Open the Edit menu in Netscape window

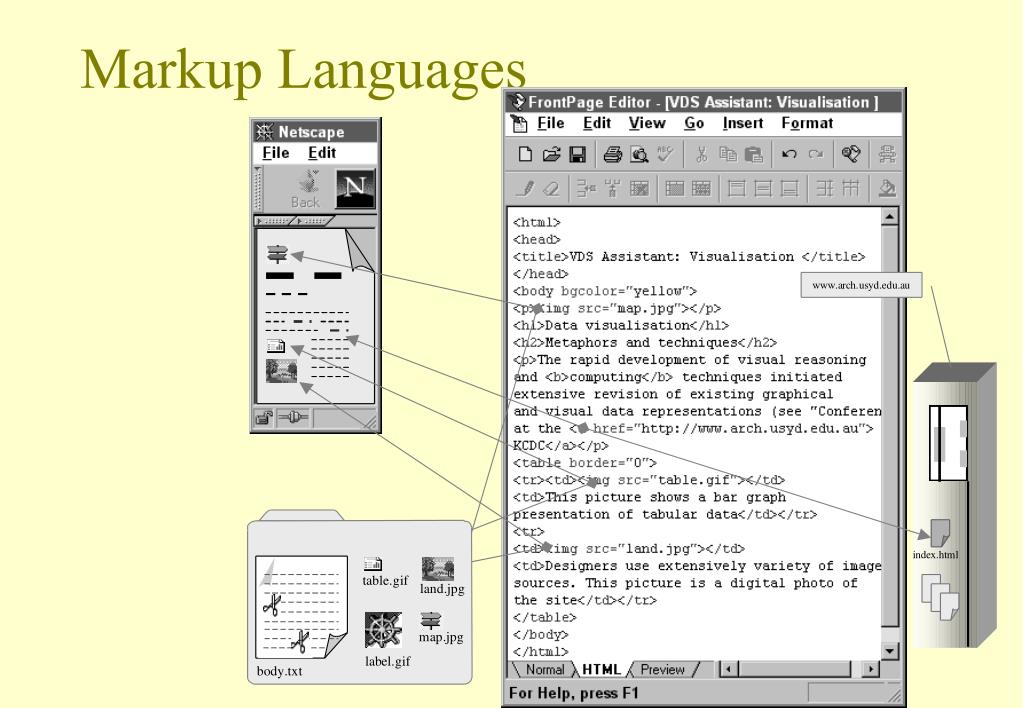click(x=322, y=153)
